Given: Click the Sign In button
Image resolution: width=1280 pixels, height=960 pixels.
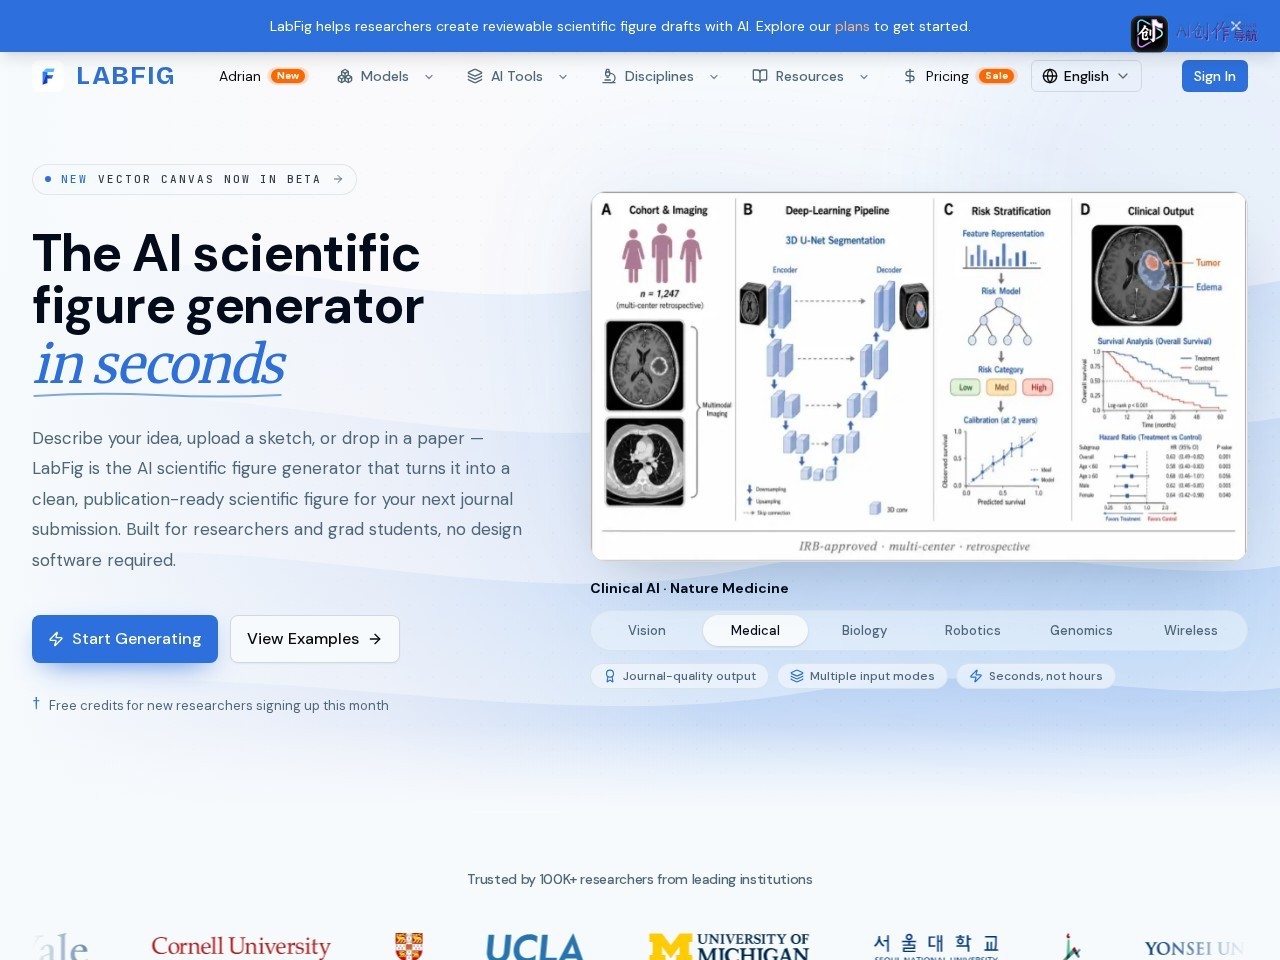Looking at the screenshot, I should [1215, 76].
